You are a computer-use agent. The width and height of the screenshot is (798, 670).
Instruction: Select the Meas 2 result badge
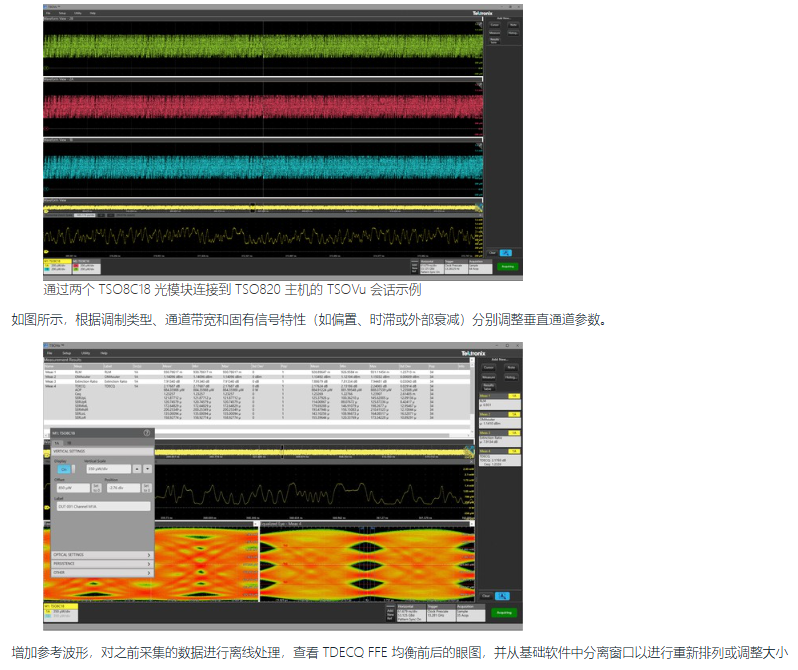click(500, 420)
